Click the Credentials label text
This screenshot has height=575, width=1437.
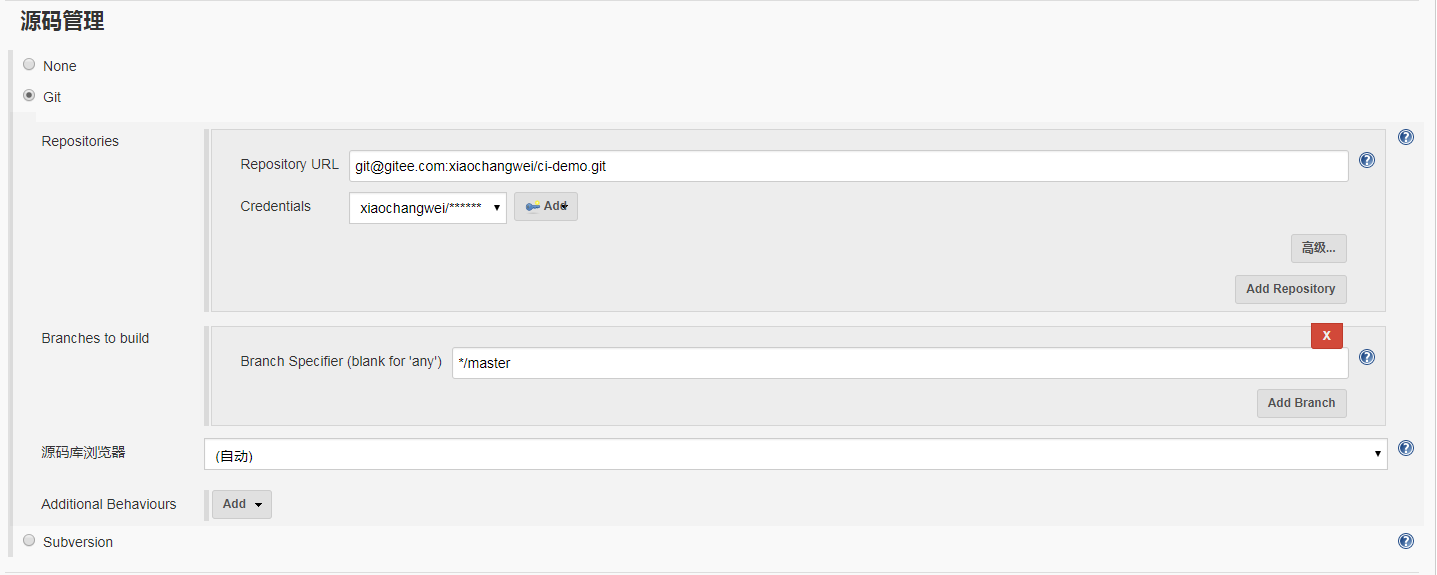click(x=276, y=206)
